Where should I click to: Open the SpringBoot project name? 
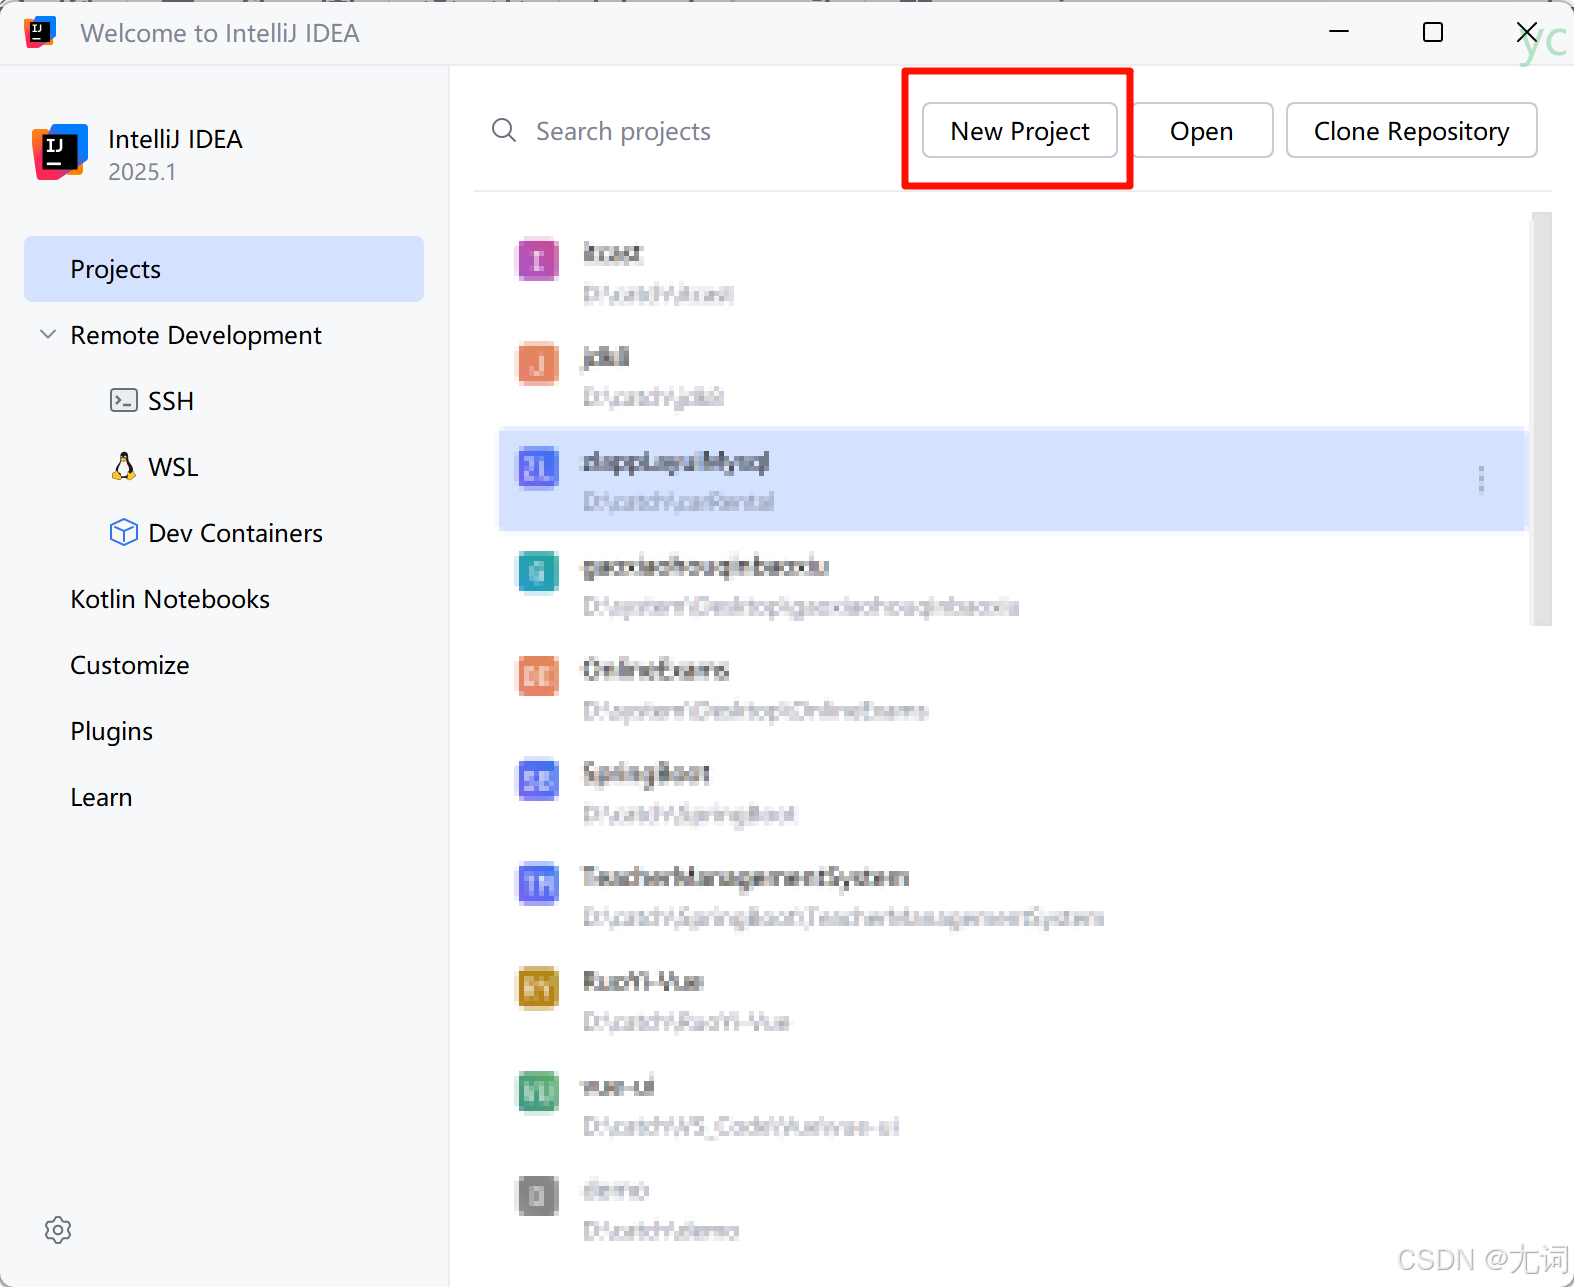(646, 773)
